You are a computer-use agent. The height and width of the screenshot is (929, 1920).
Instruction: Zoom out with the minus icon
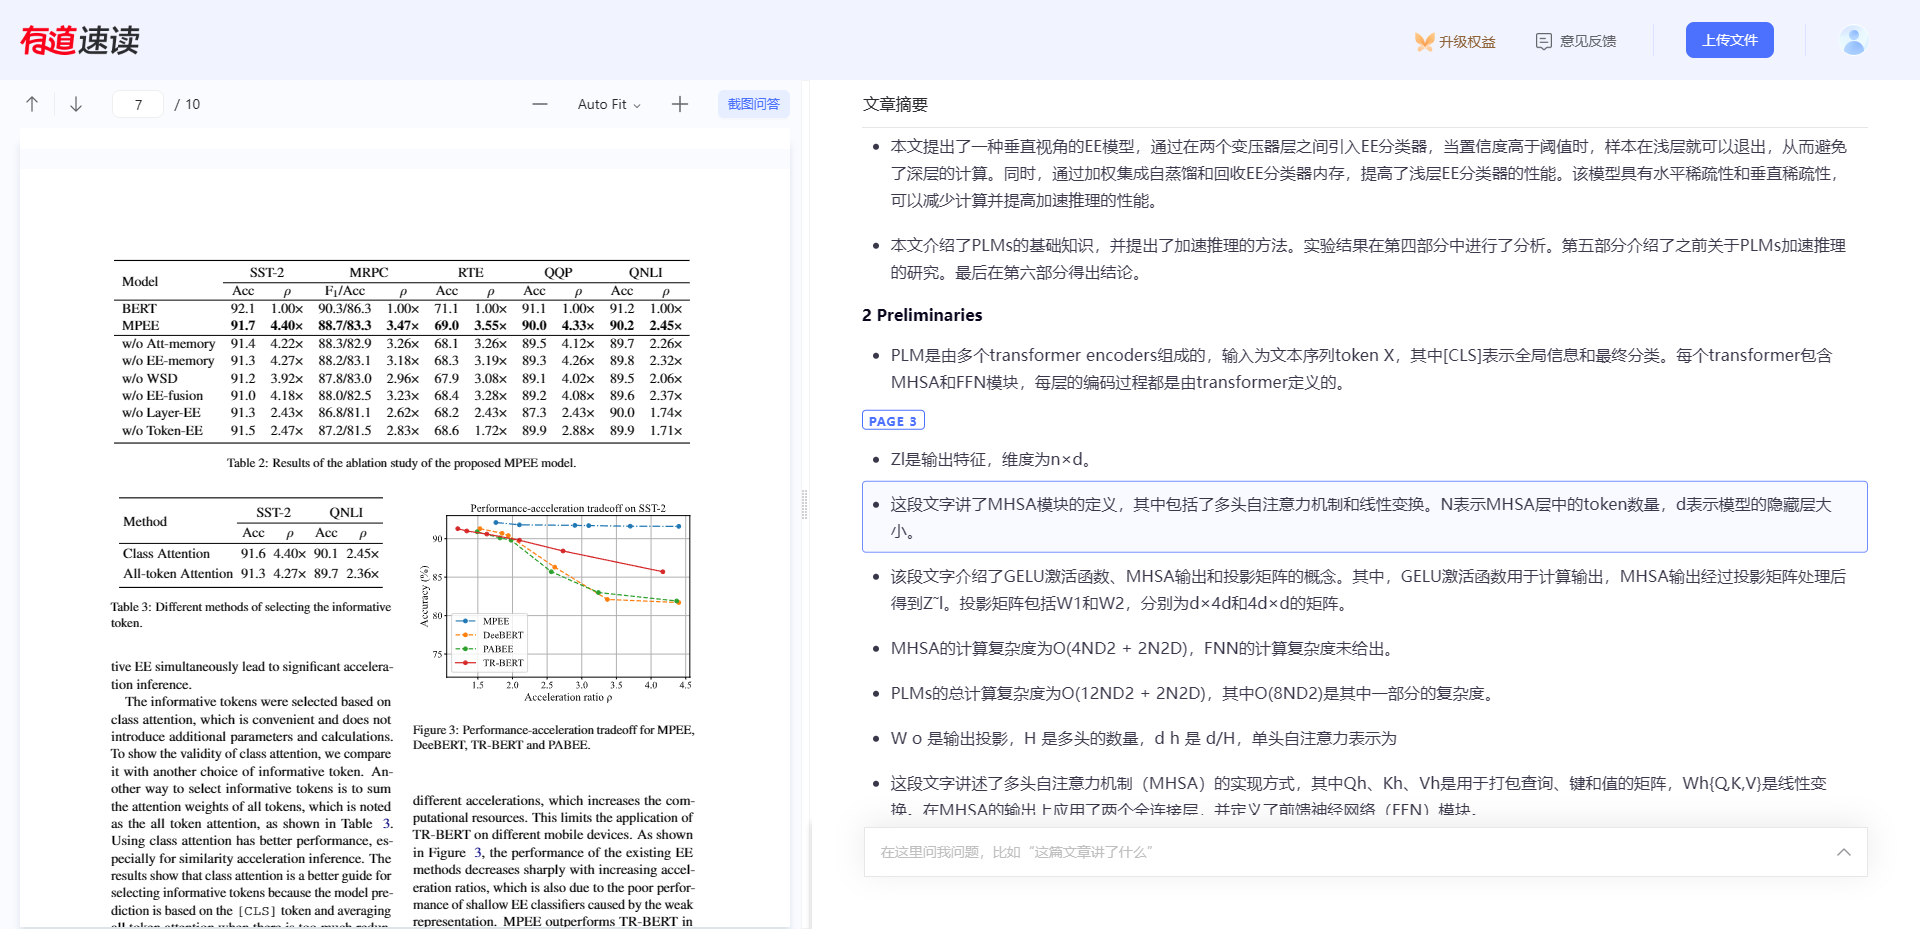(540, 104)
